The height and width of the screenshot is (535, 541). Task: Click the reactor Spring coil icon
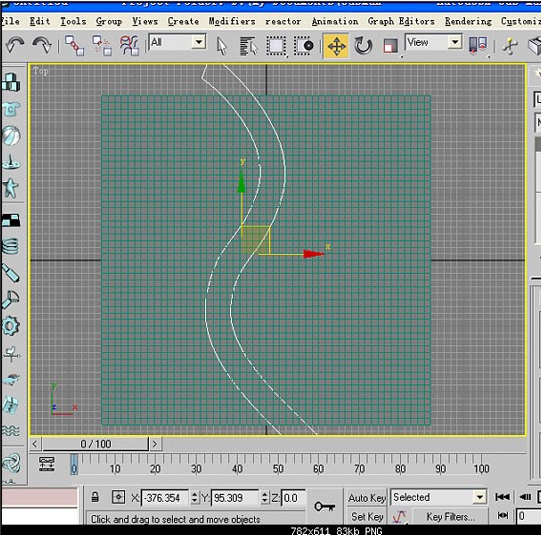[x=10, y=246]
